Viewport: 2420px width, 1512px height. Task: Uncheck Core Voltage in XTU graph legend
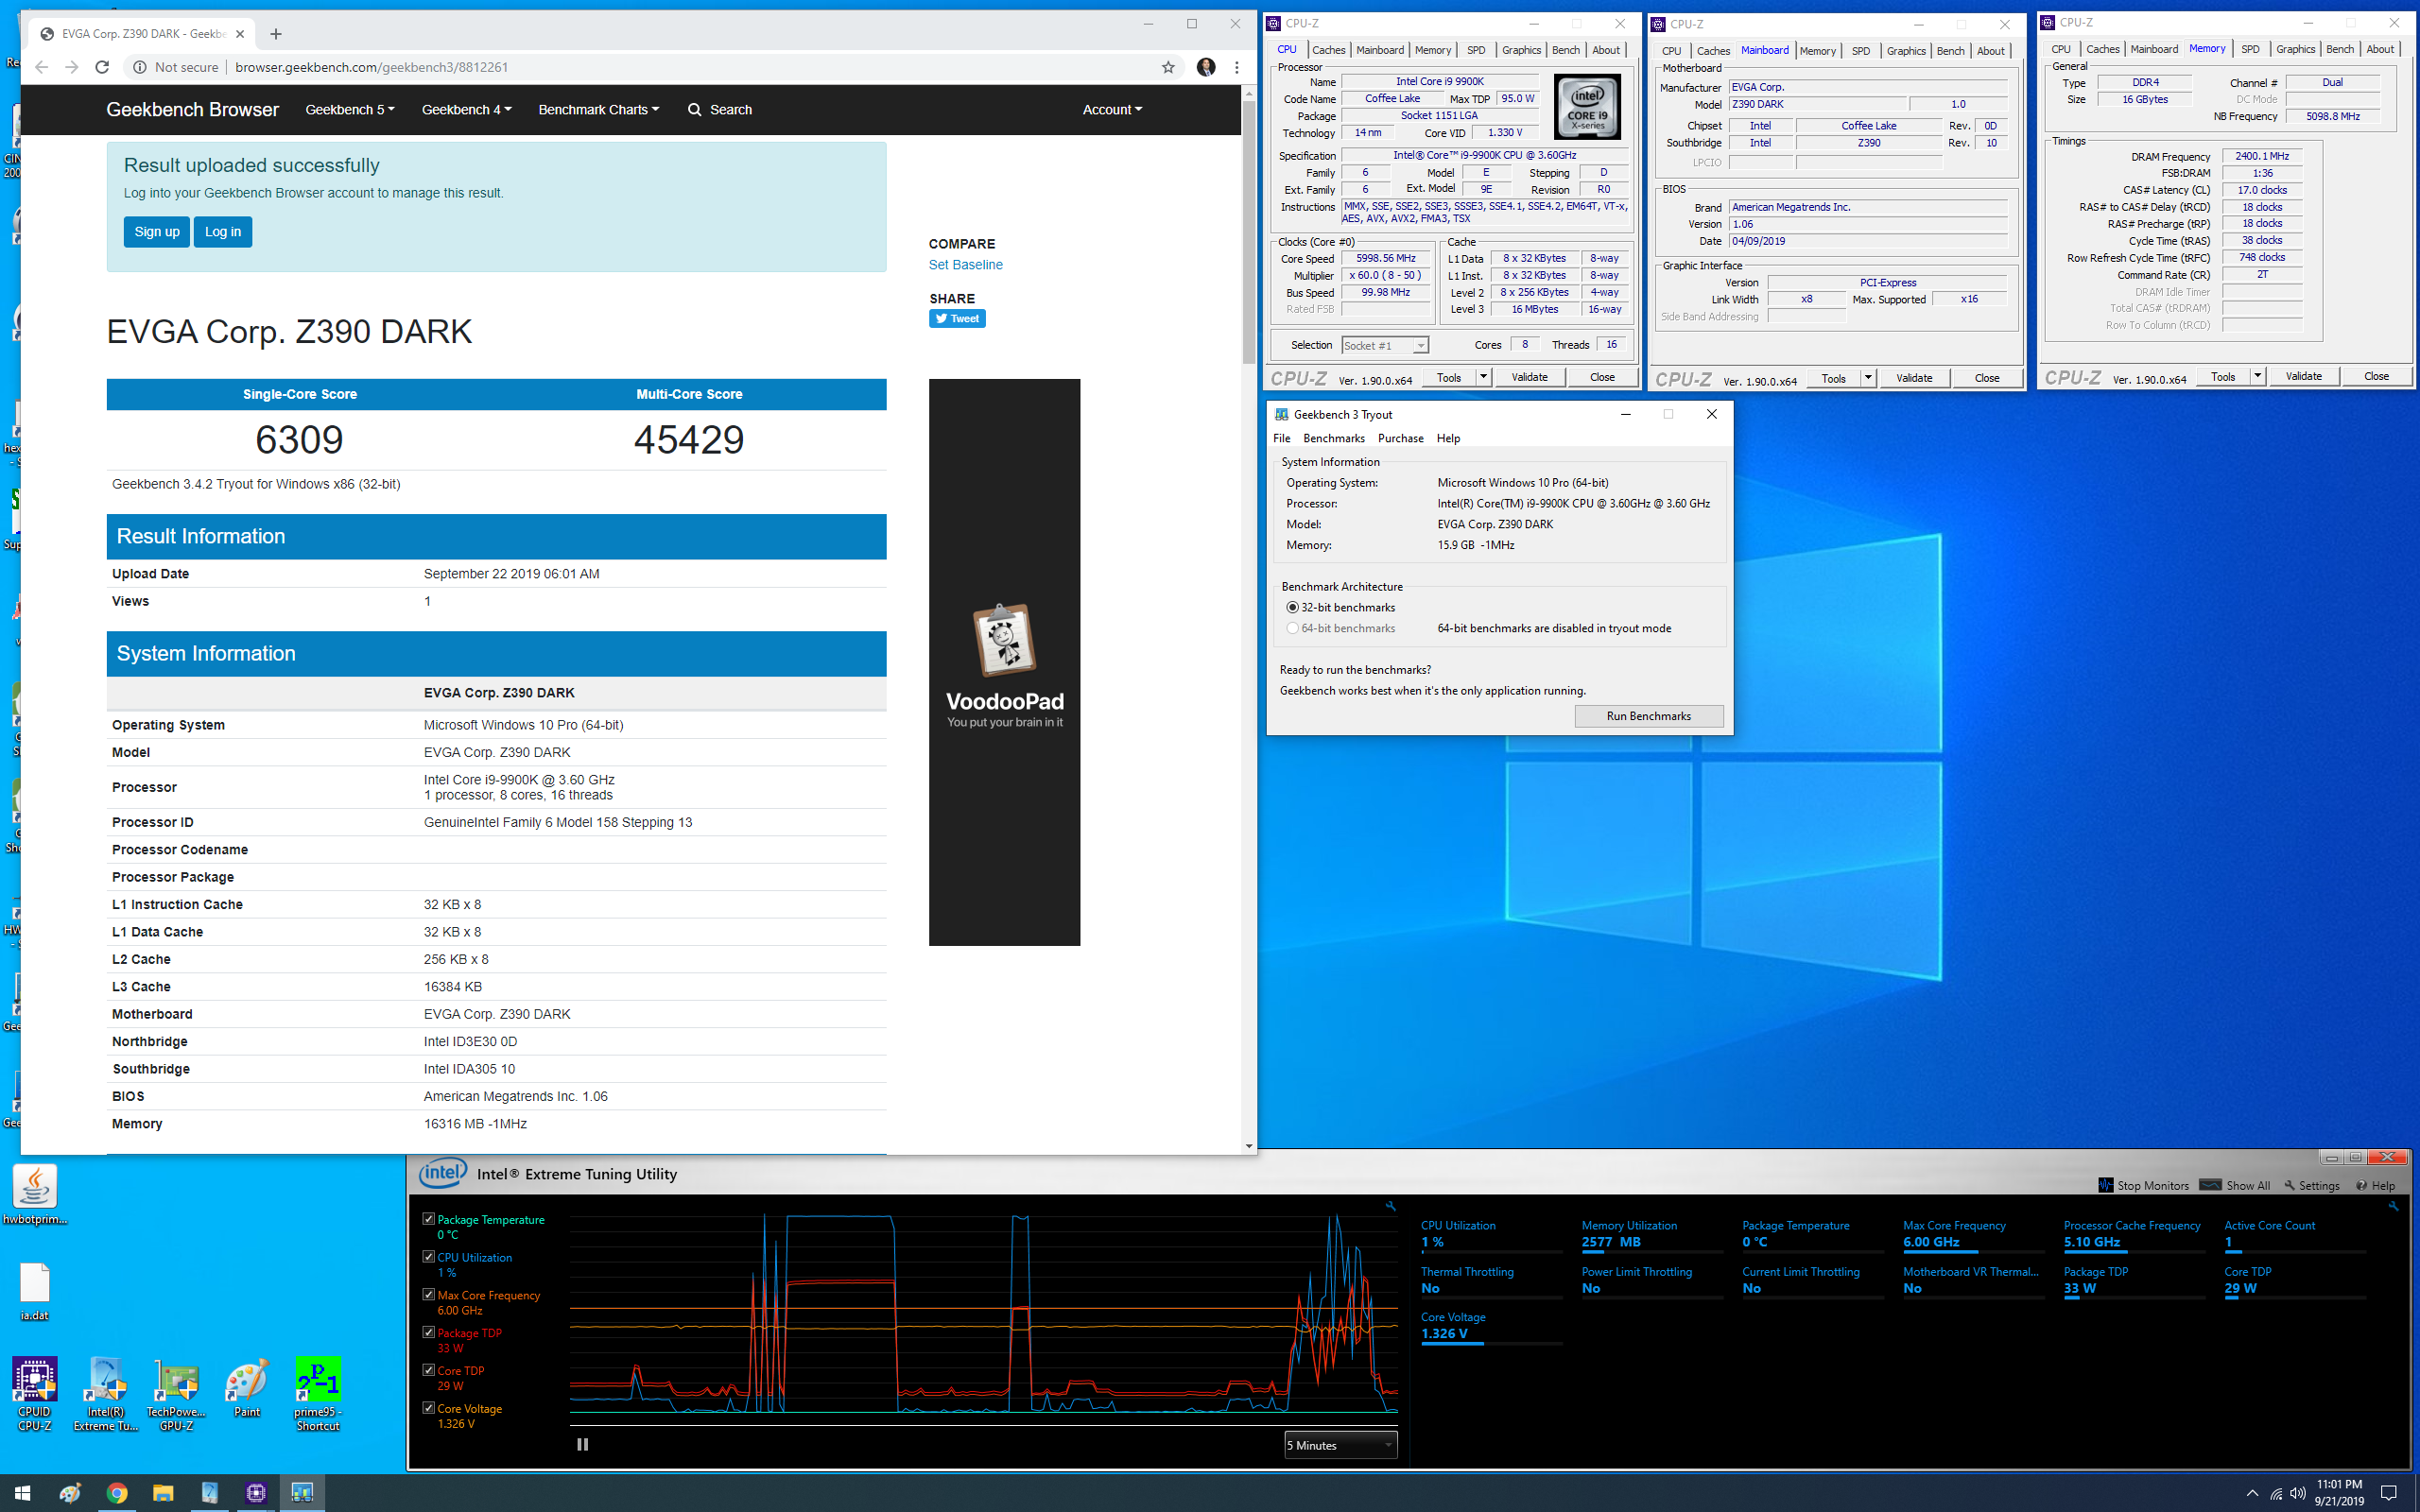pyautogui.click(x=429, y=1408)
